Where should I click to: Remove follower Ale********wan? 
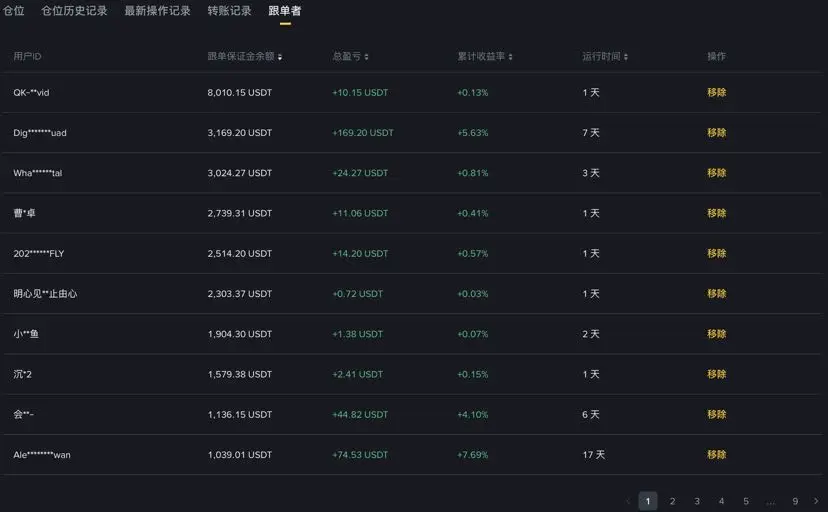tap(717, 454)
